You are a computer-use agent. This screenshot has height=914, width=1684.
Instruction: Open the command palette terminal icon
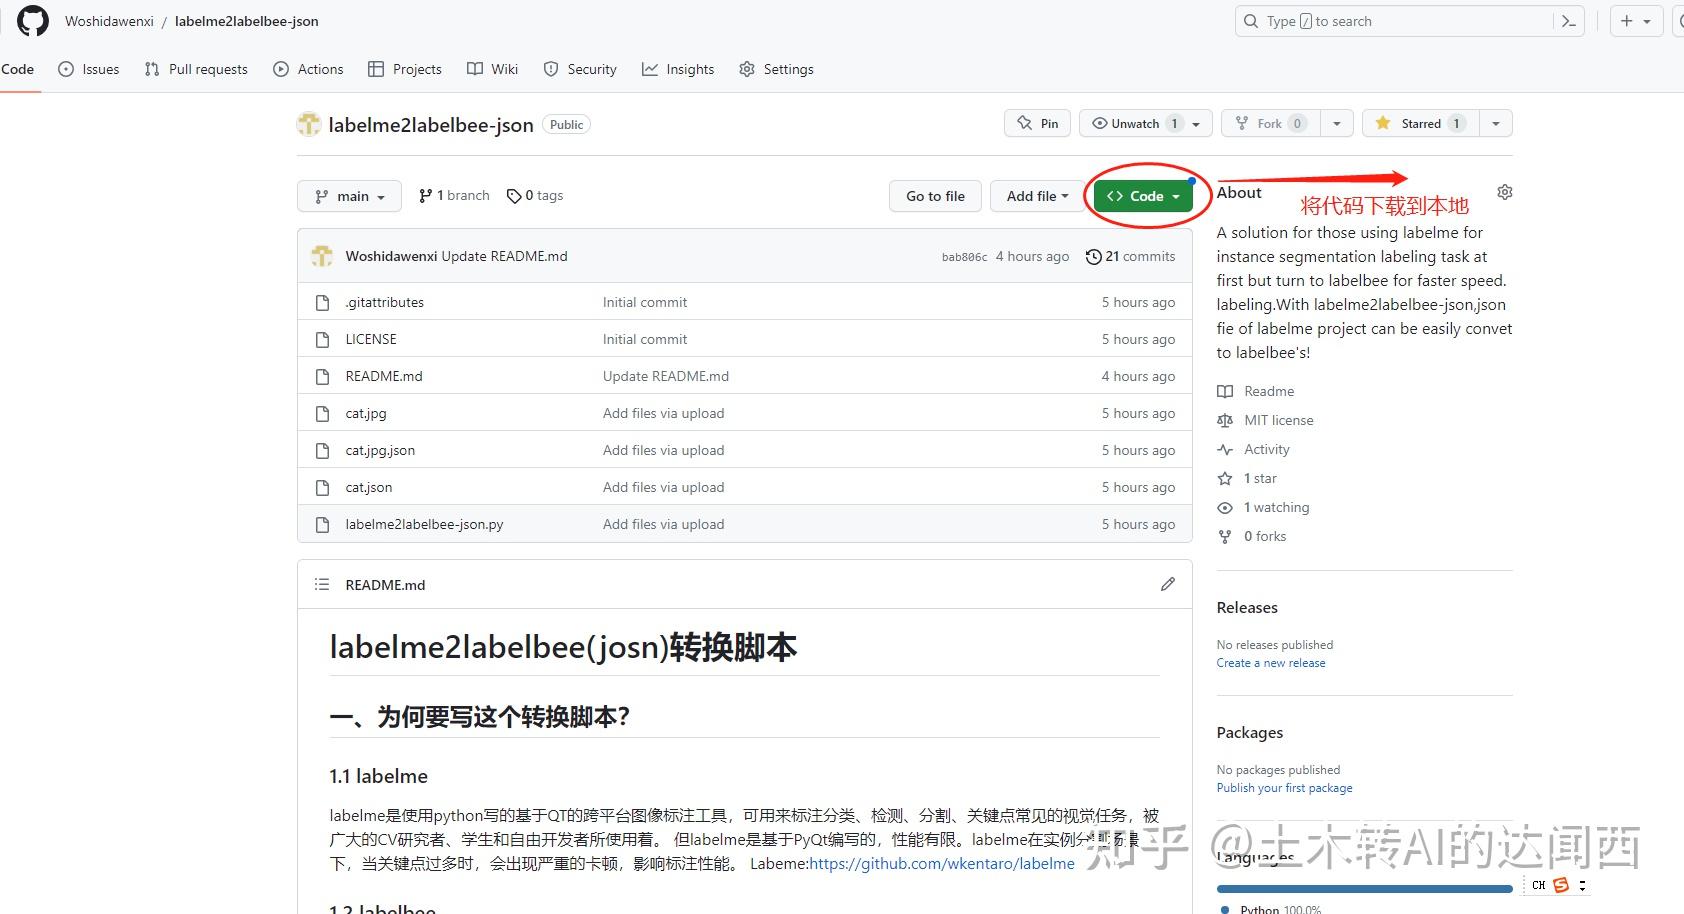(1568, 20)
